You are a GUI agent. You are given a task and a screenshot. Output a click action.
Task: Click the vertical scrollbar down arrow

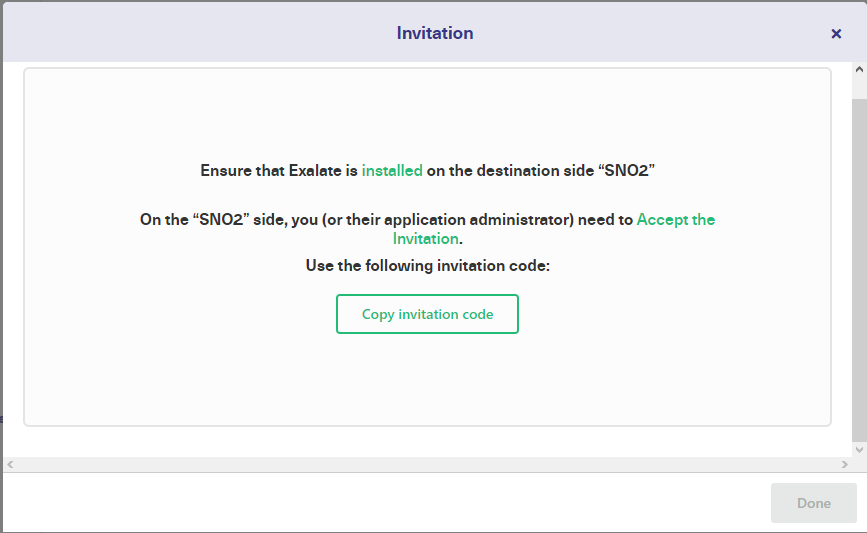pos(859,450)
